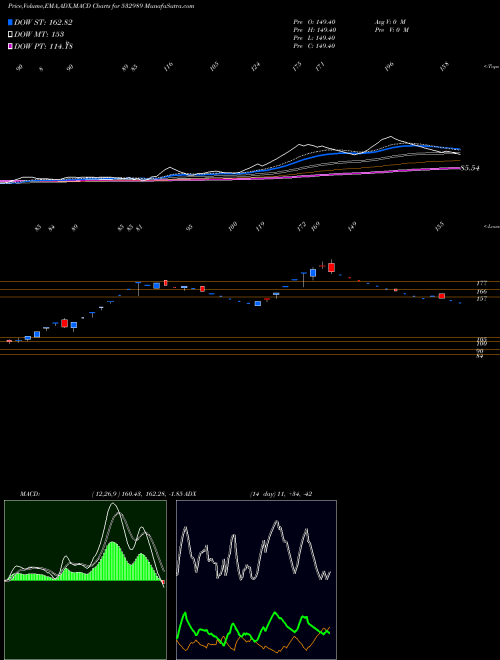Click the Pre V: 0 M text
This screenshot has width=500, height=660.
click(393, 30)
